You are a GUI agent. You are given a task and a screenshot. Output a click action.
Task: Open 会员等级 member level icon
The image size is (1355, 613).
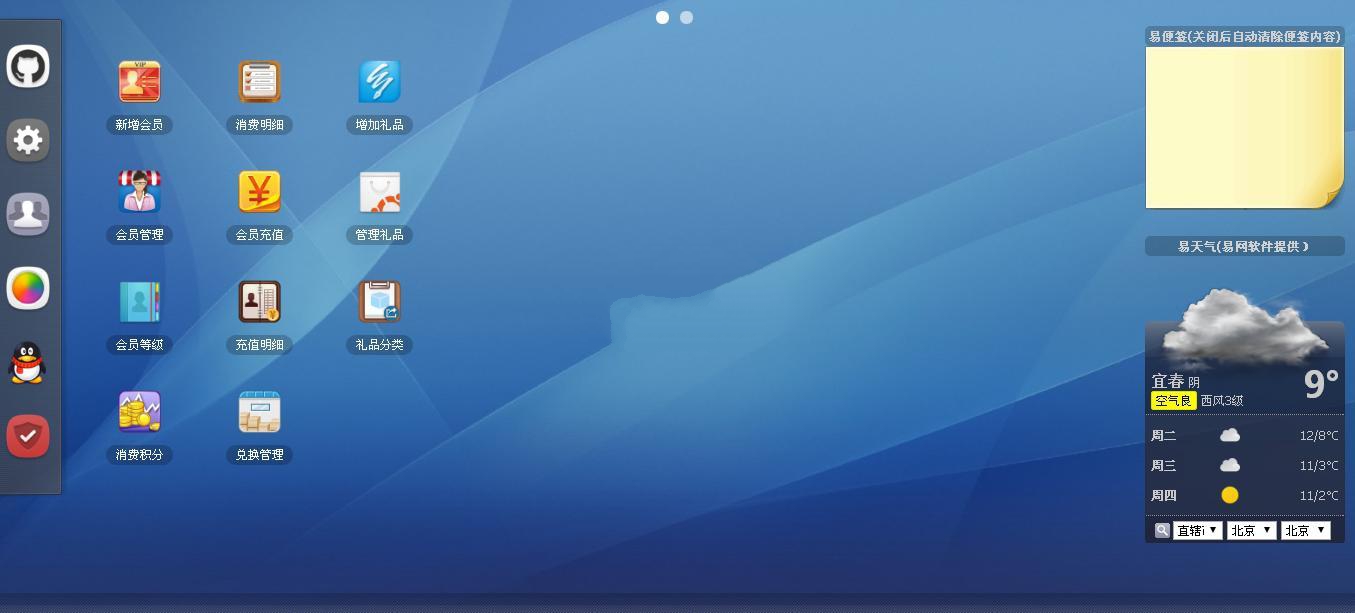139,302
